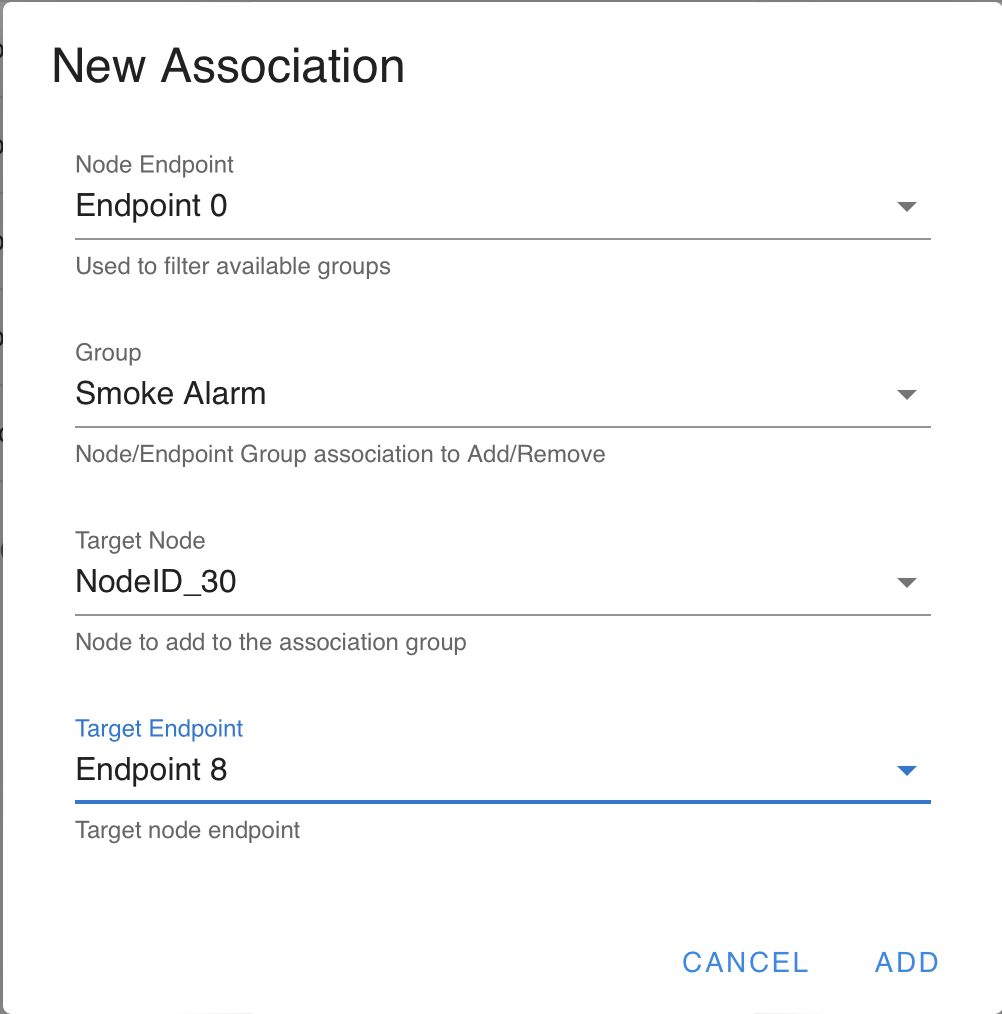Cancel the new association dialog
This screenshot has height=1014, width=1002.
[x=745, y=962]
